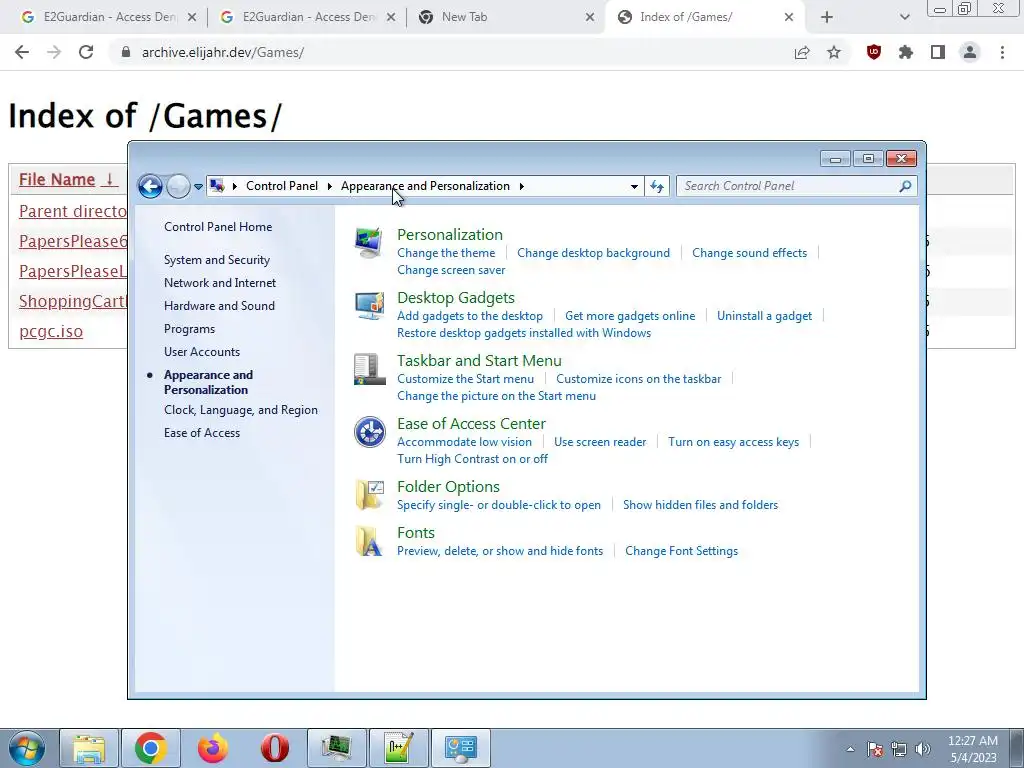The height and width of the screenshot is (768, 1024).
Task: Select the Index of /Games/ tab
Action: pos(705,17)
